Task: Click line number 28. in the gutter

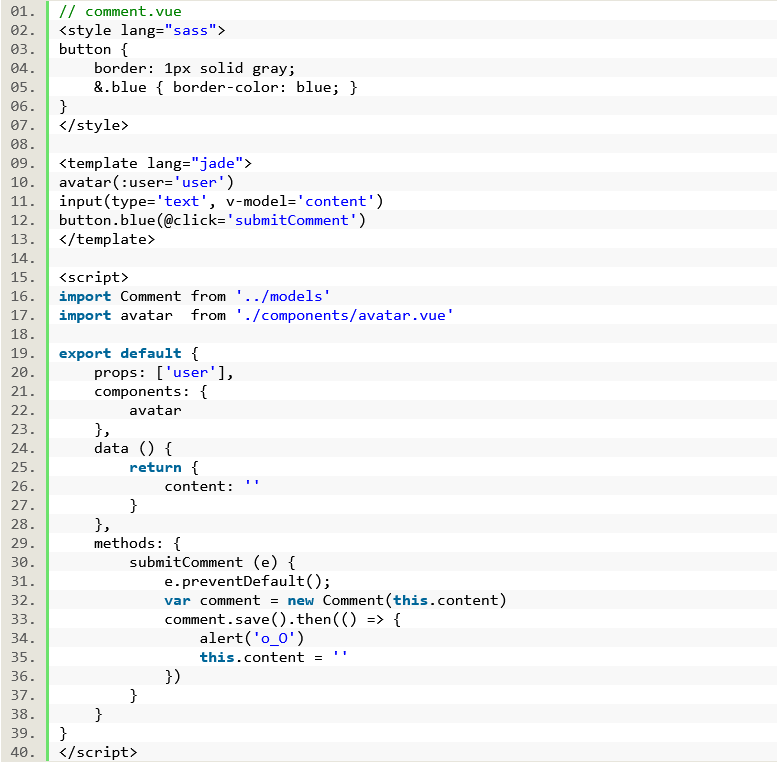Action: click(x=23, y=524)
